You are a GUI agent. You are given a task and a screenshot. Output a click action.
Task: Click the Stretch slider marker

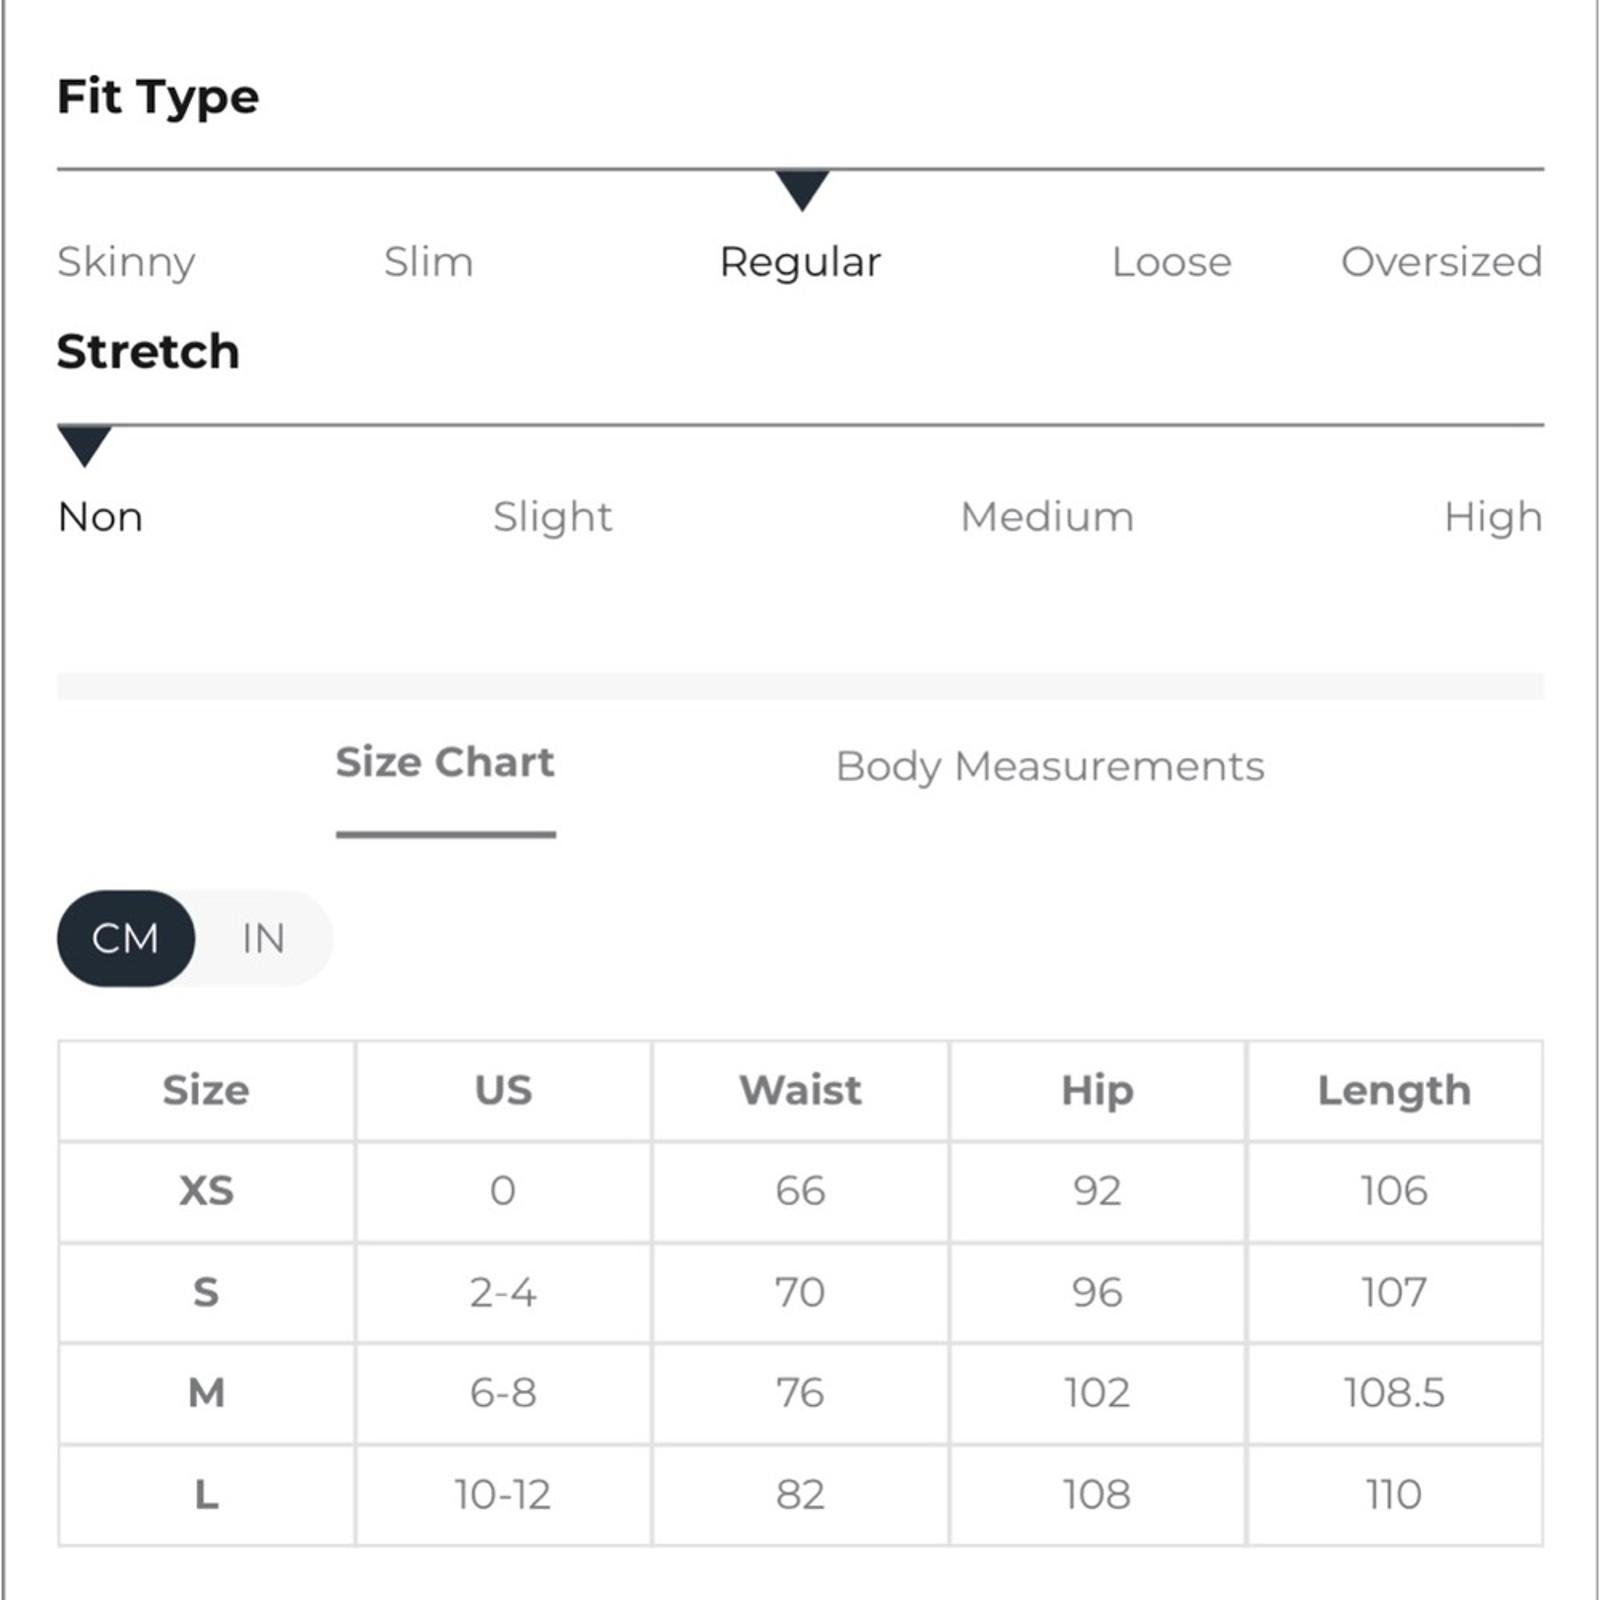click(x=85, y=446)
